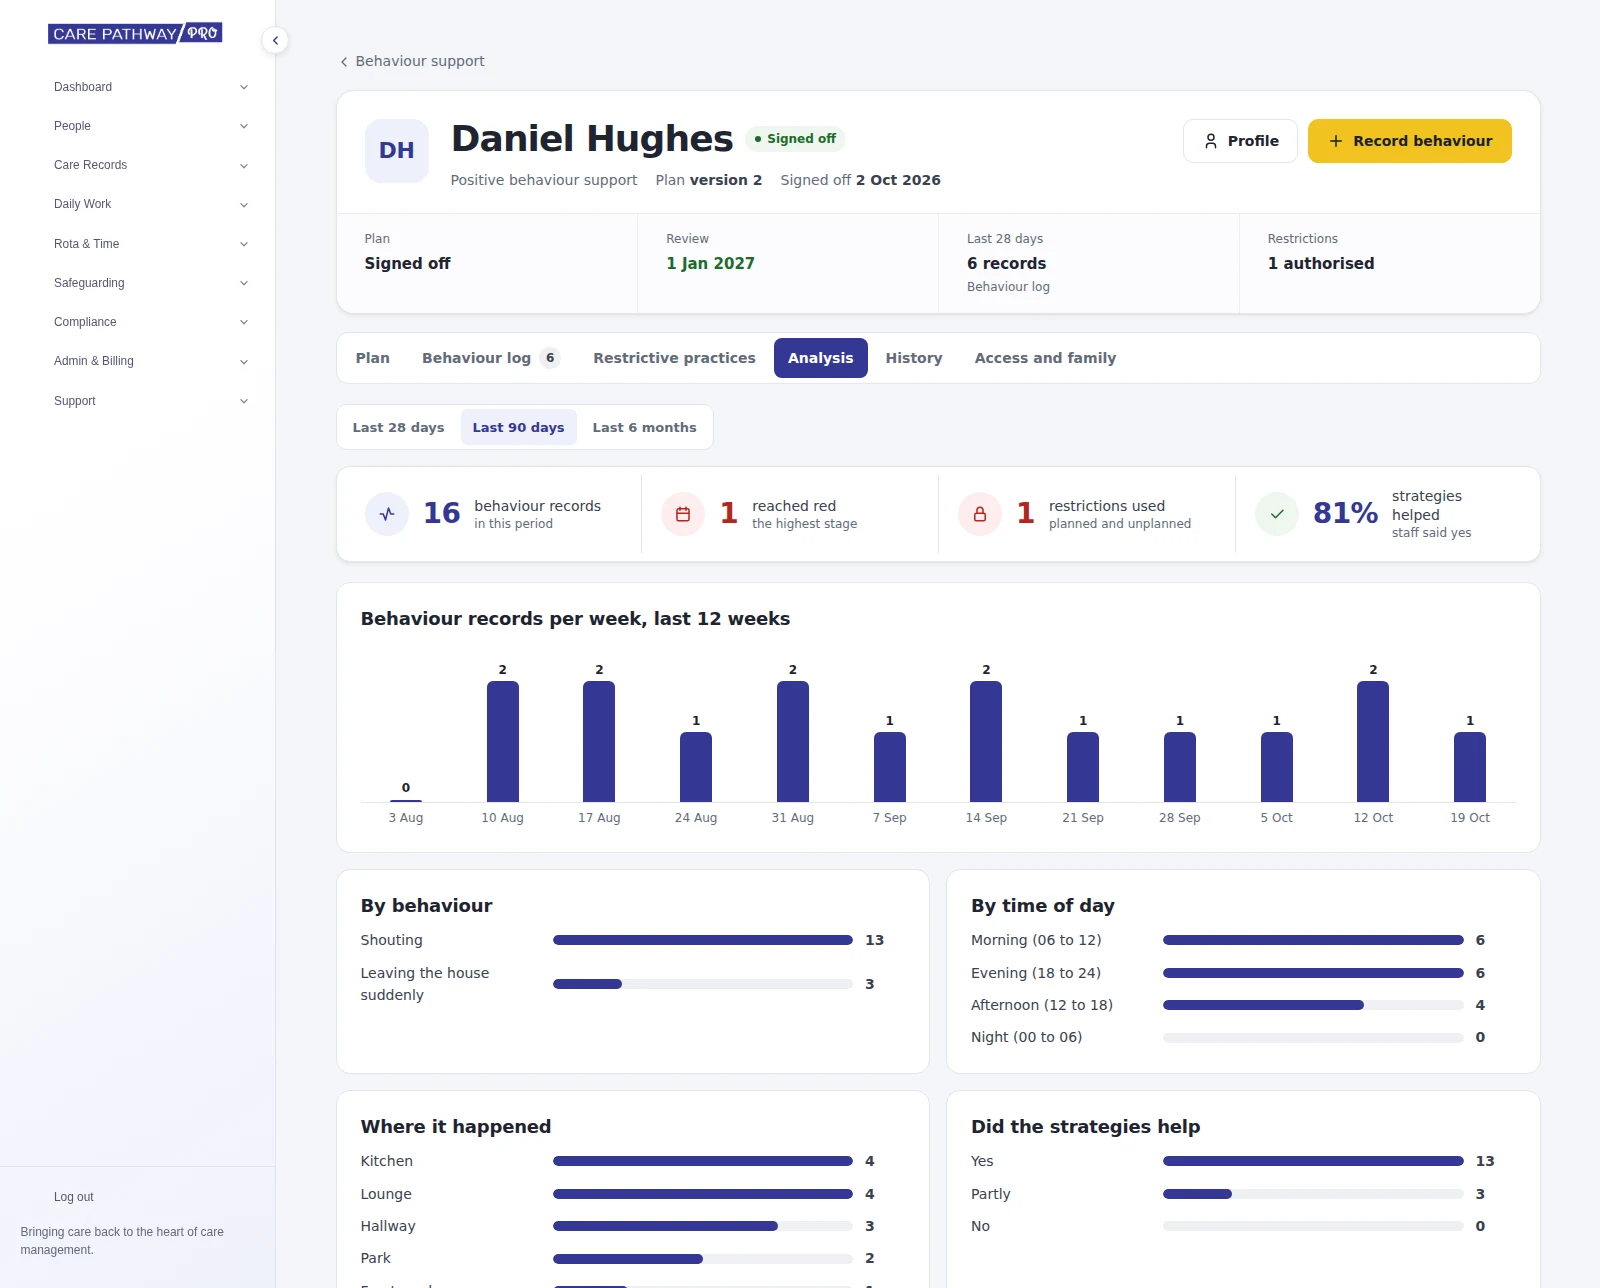This screenshot has width=1600, height=1288.
Task: Select the Last 6 months range
Action: coord(644,427)
